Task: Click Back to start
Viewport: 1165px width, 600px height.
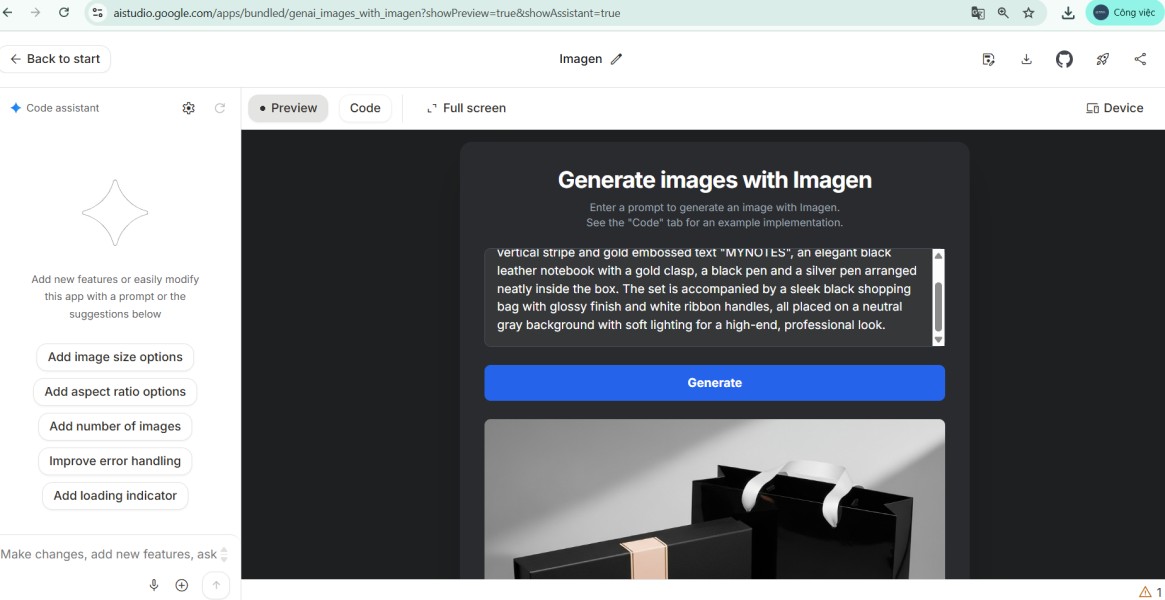Action: (55, 59)
